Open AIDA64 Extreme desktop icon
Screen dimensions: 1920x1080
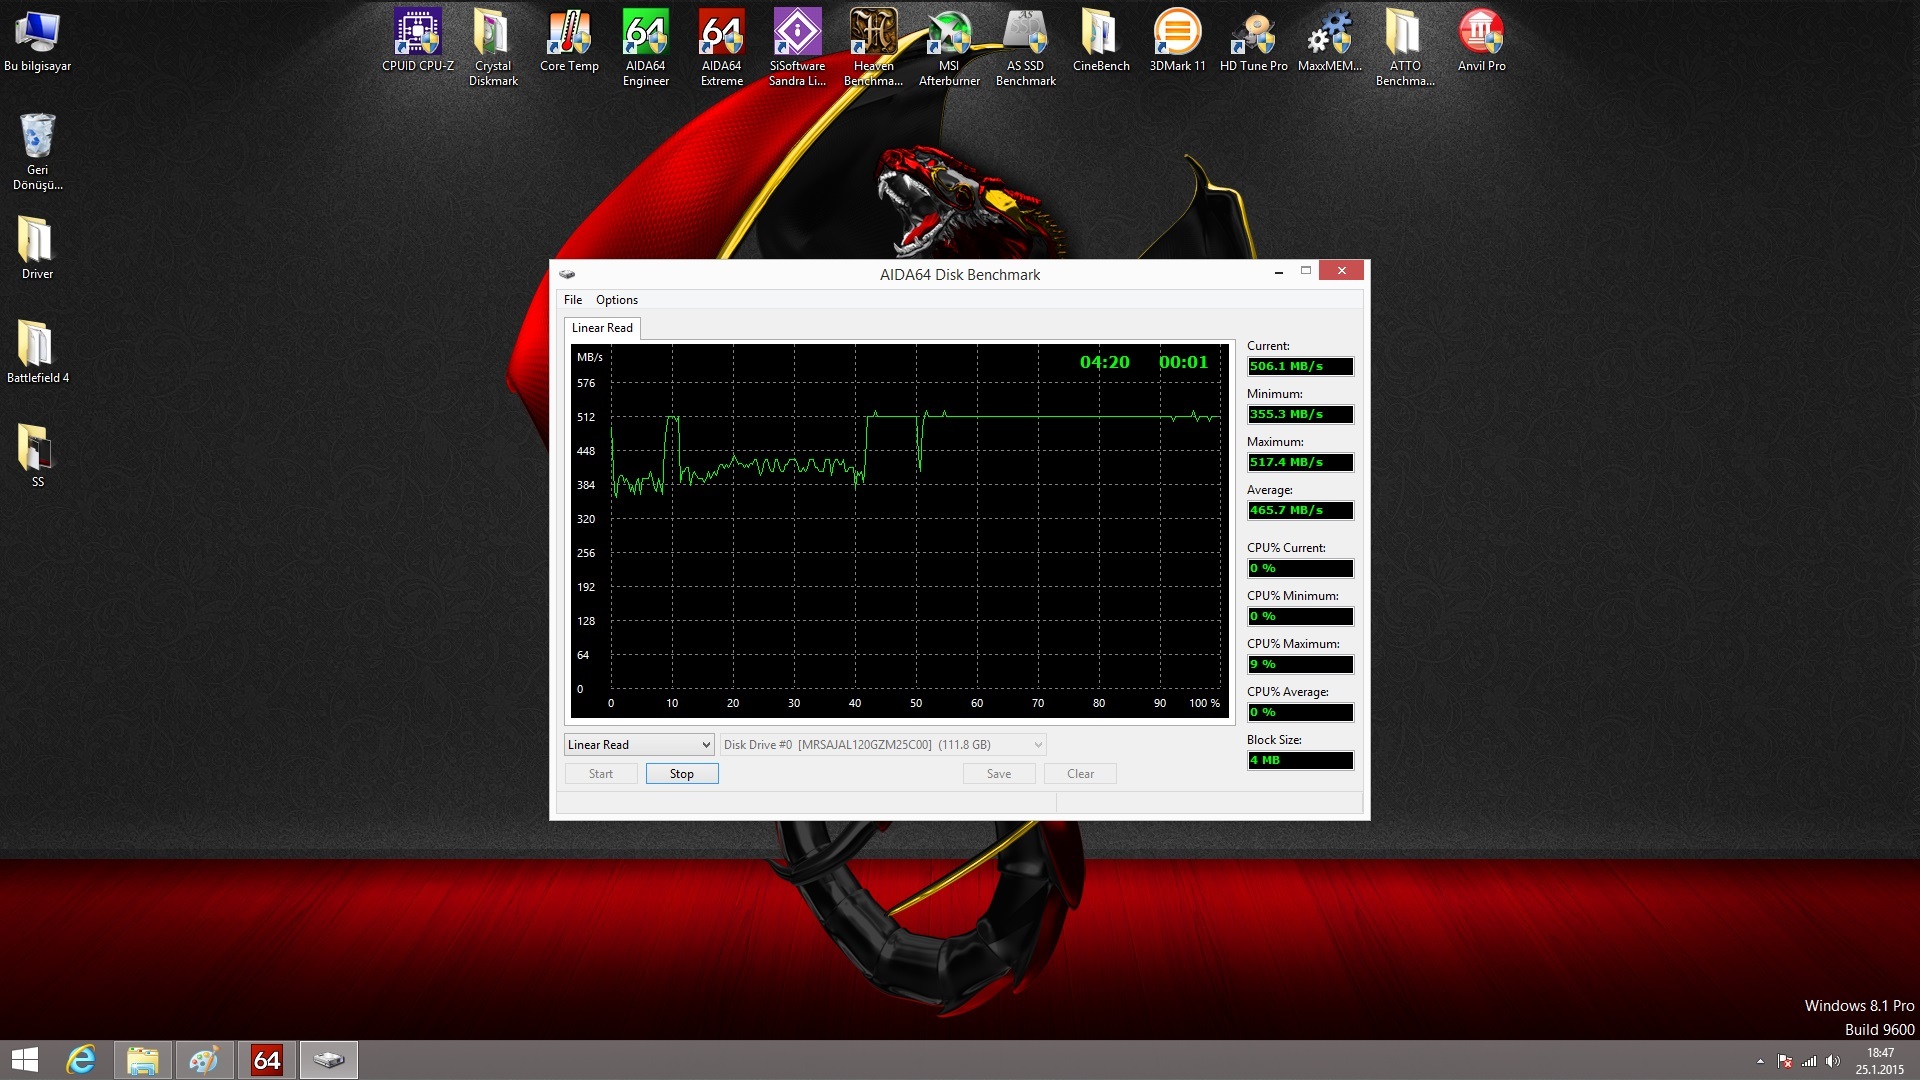[721, 48]
